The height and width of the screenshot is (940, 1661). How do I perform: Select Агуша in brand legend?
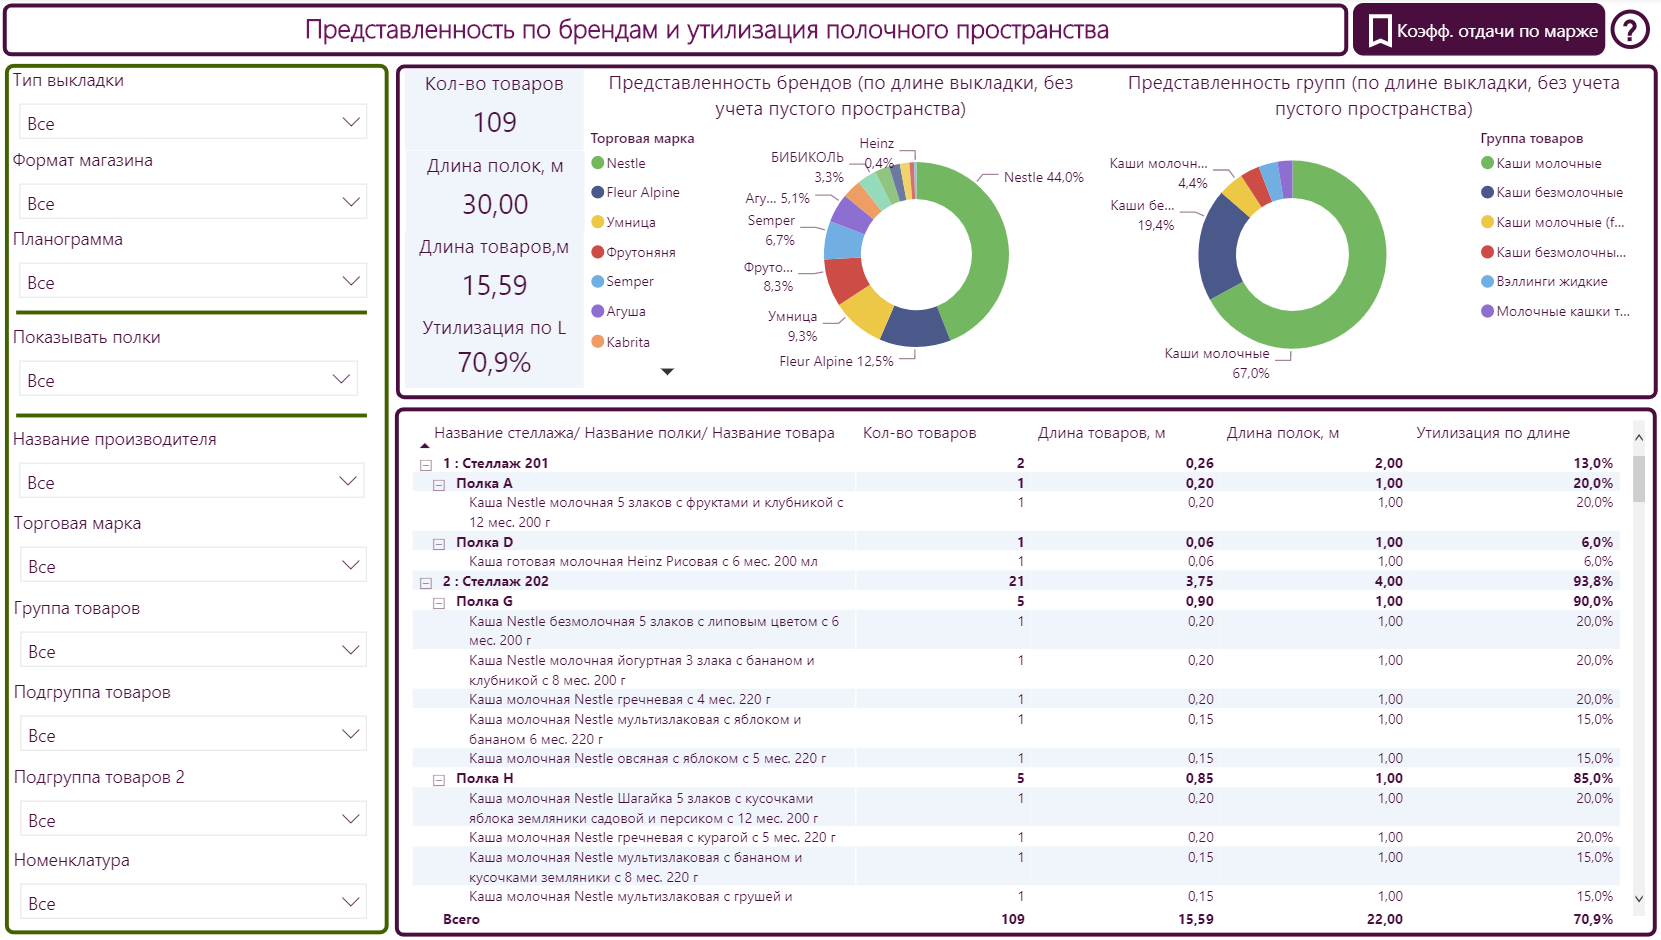pyautogui.click(x=619, y=311)
